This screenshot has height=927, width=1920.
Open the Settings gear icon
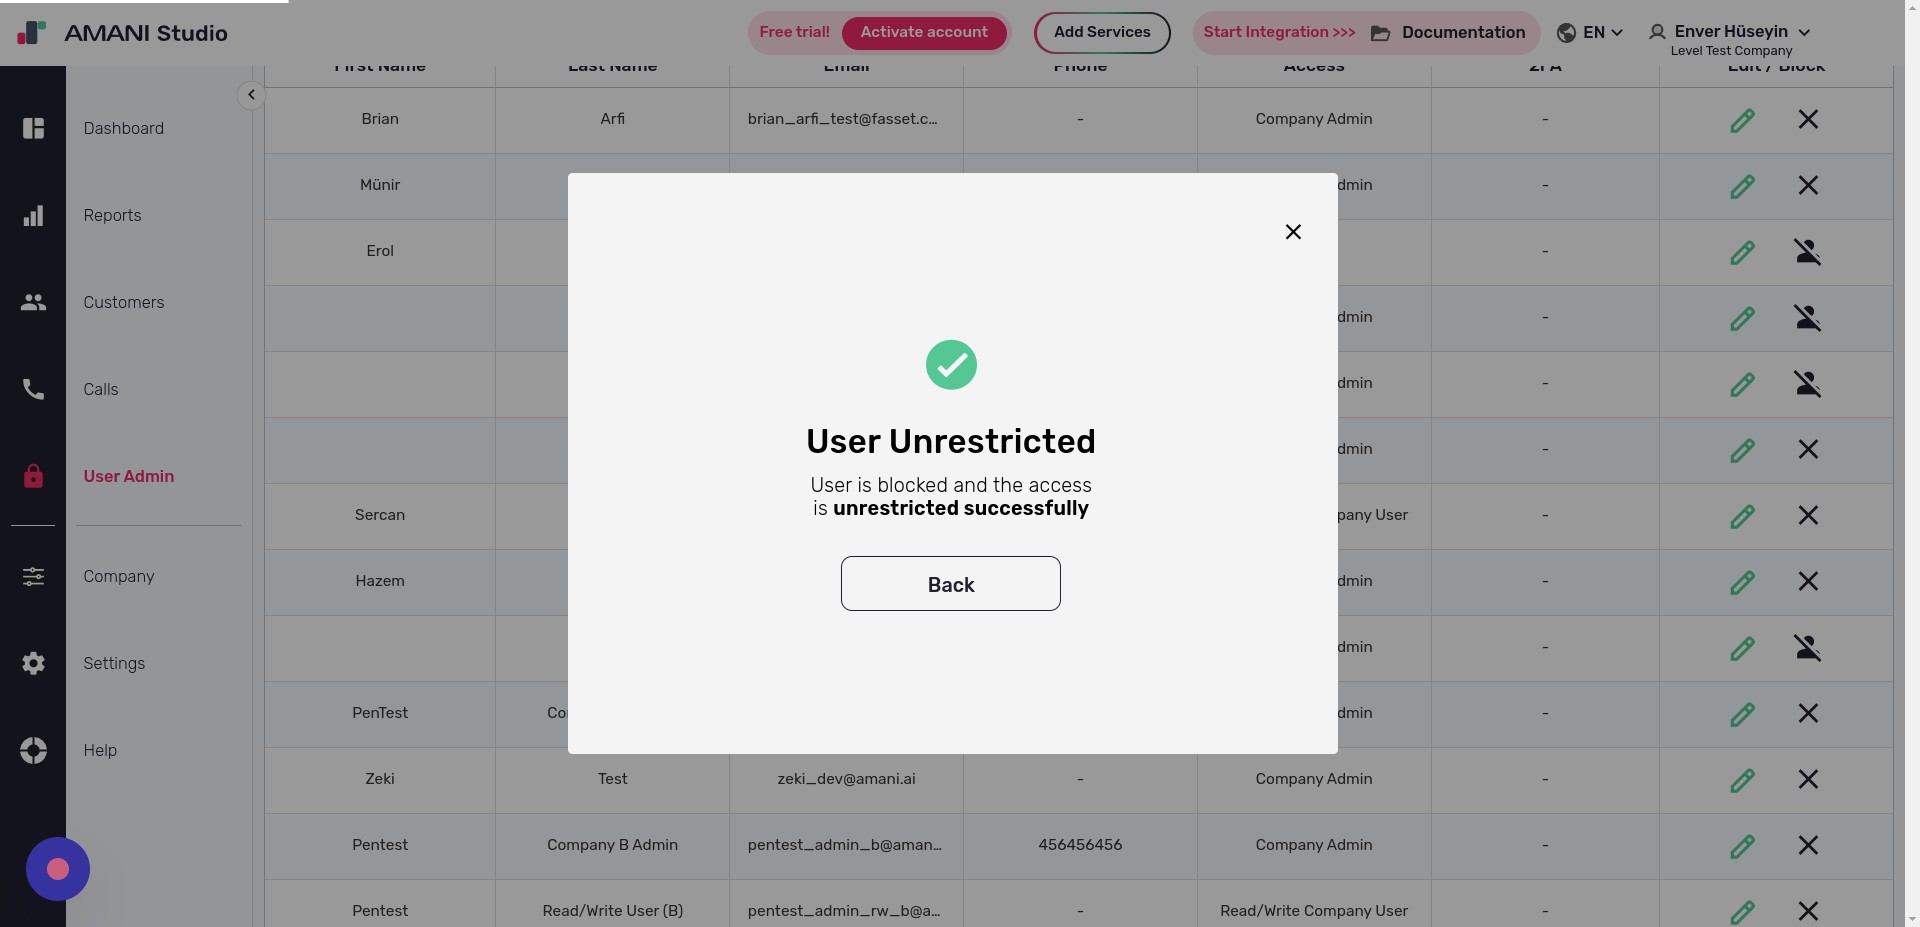coord(33,663)
